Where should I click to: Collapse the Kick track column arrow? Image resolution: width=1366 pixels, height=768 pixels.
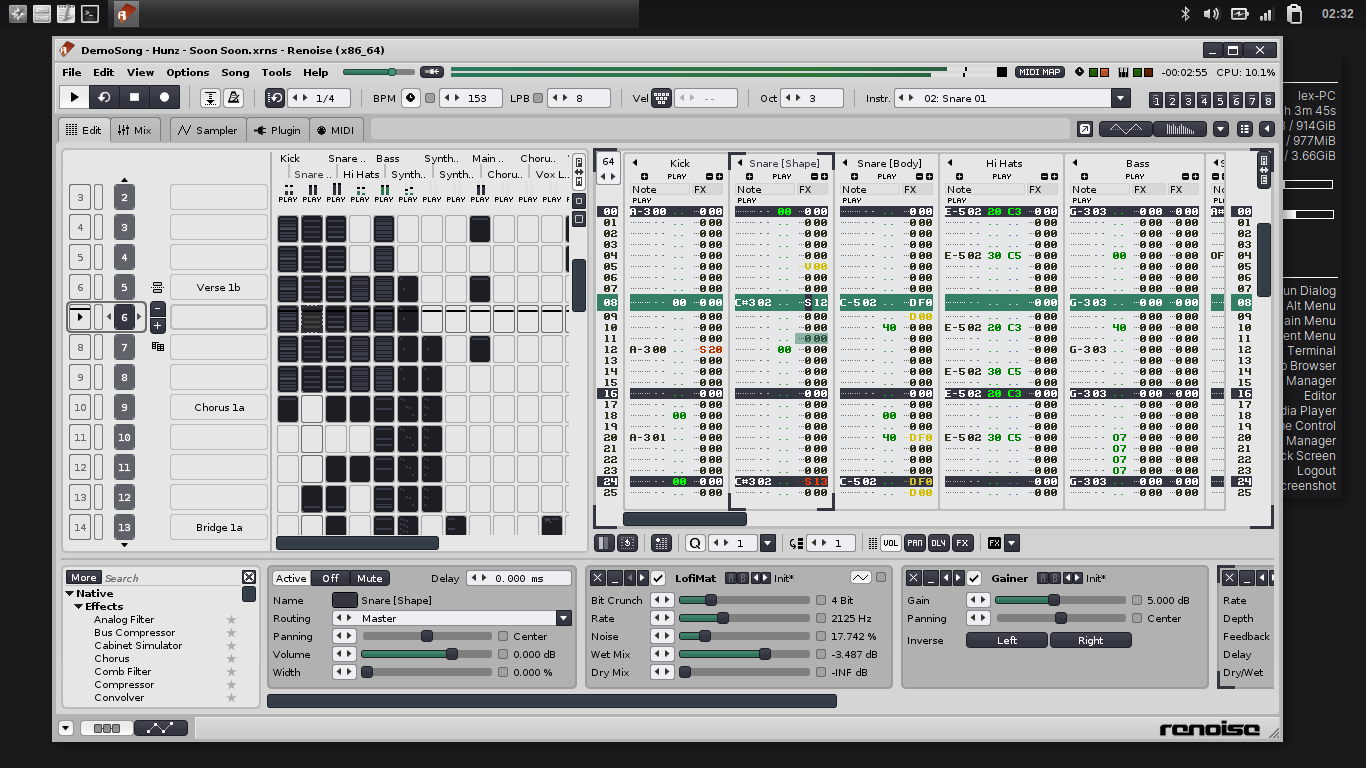pos(634,163)
